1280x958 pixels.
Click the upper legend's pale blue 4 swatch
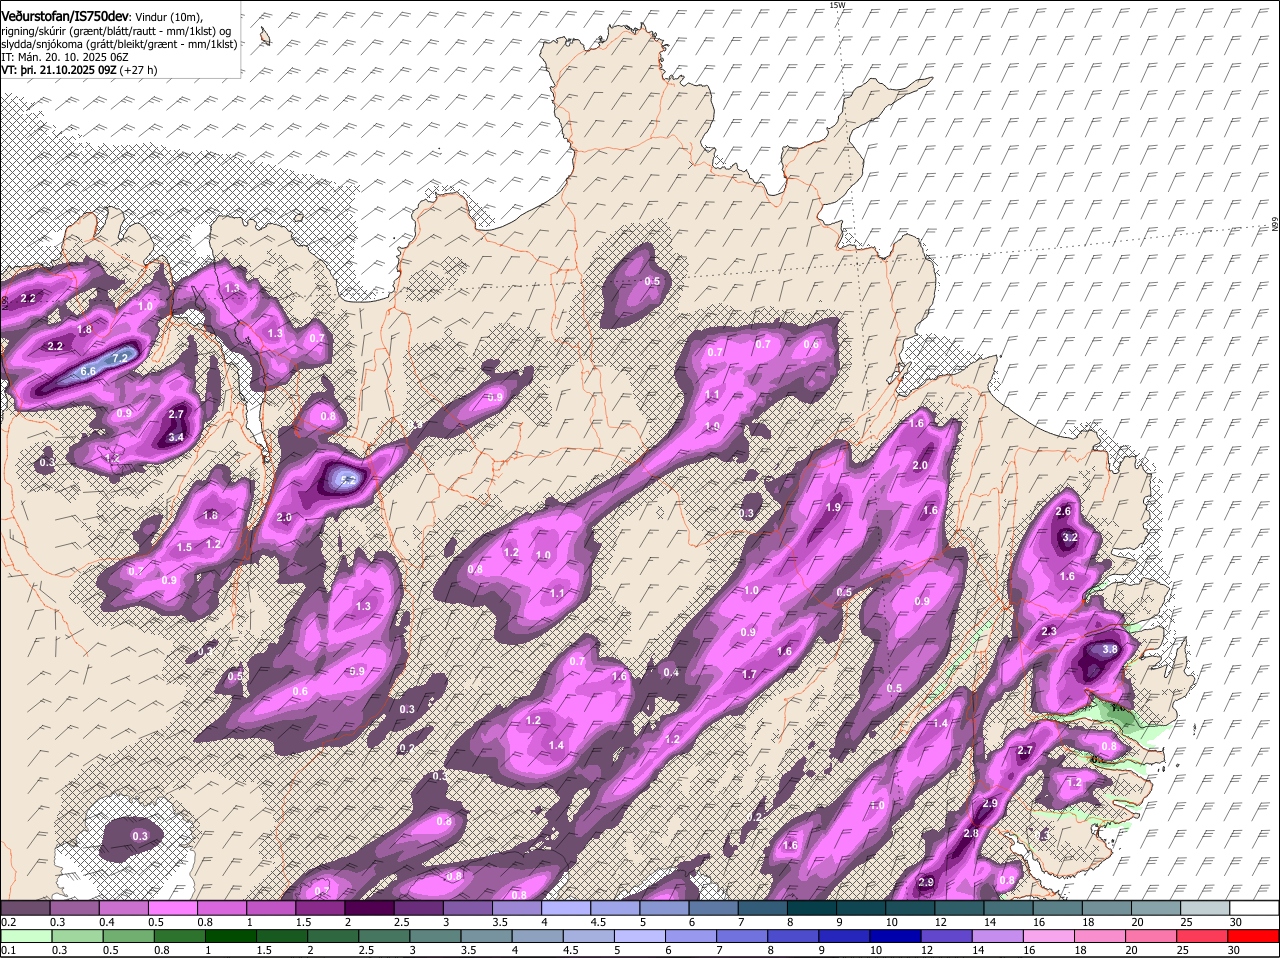tap(566, 907)
